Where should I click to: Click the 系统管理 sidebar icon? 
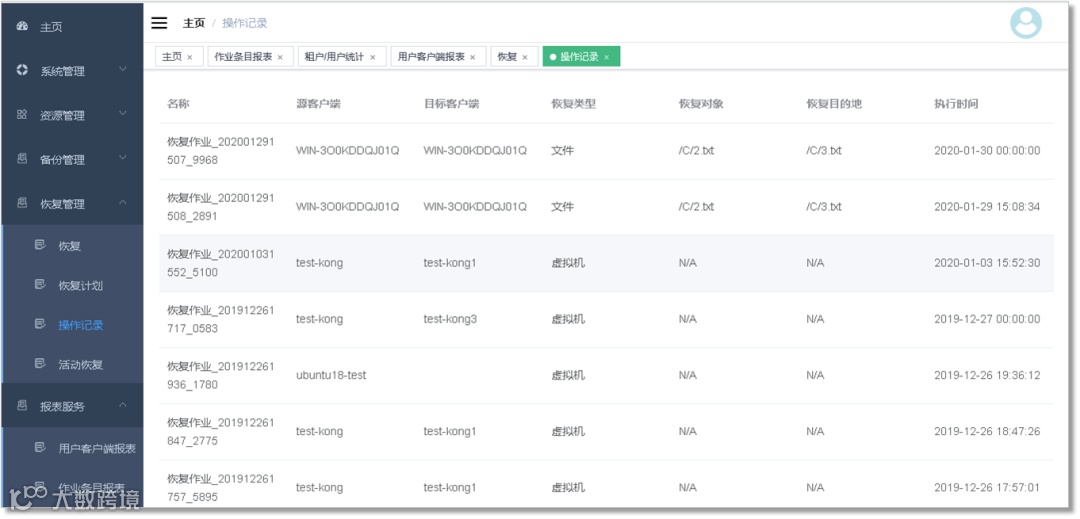(x=22, y=70)
